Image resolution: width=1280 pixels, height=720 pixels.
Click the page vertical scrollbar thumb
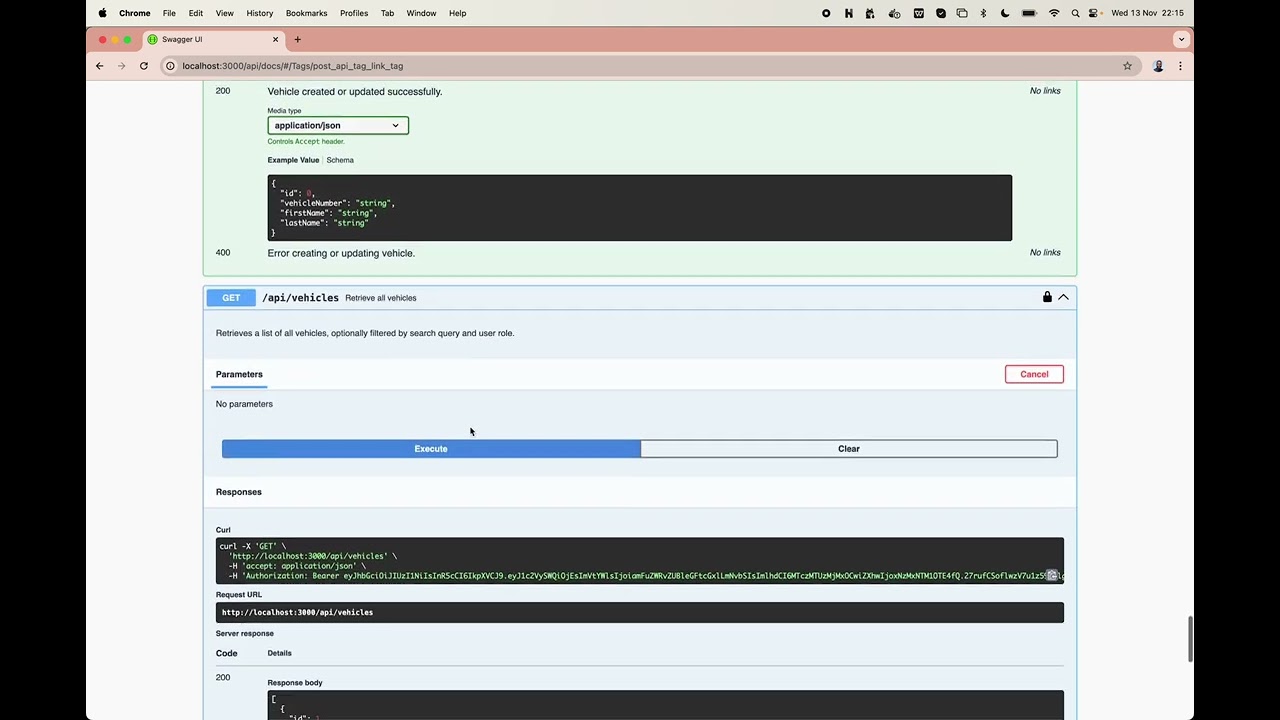[x=1190, y=639]
